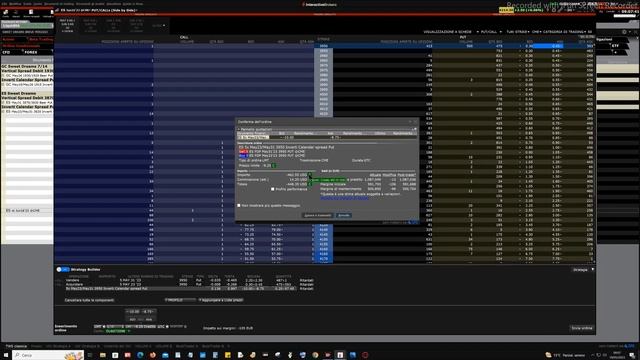Toggle the Strategy Builder switch

[x=63, y=269]
